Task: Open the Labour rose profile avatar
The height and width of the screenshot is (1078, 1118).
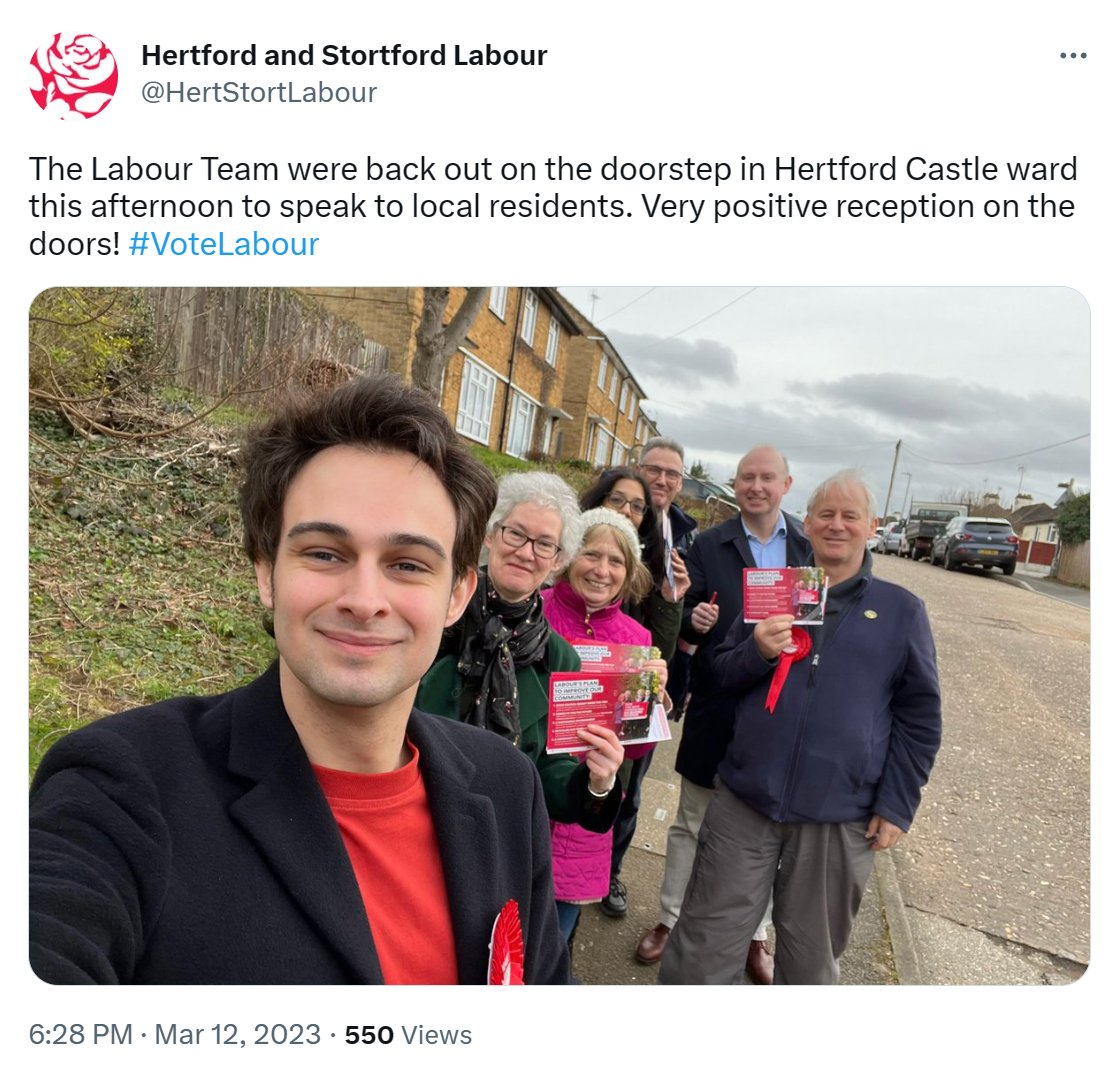Action: (73, 75)
